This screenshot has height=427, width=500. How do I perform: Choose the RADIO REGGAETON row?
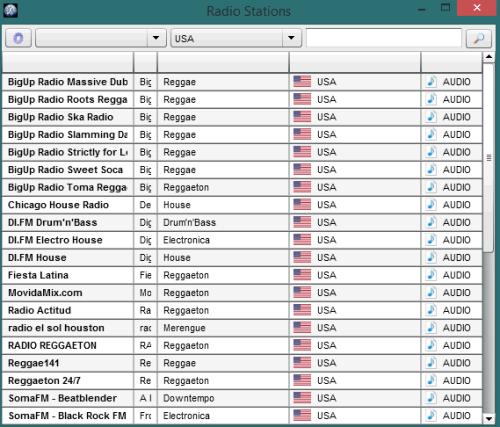[x=242, y=345]
